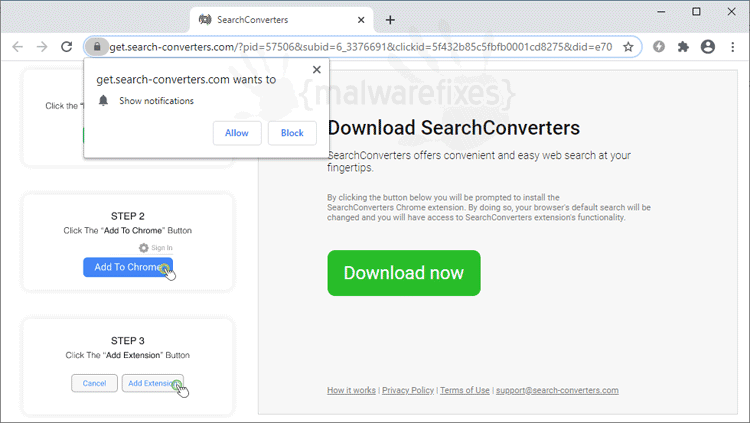Go back to the previous page
Viewport: 750px width, 423px height.
(x=18, y=46)
